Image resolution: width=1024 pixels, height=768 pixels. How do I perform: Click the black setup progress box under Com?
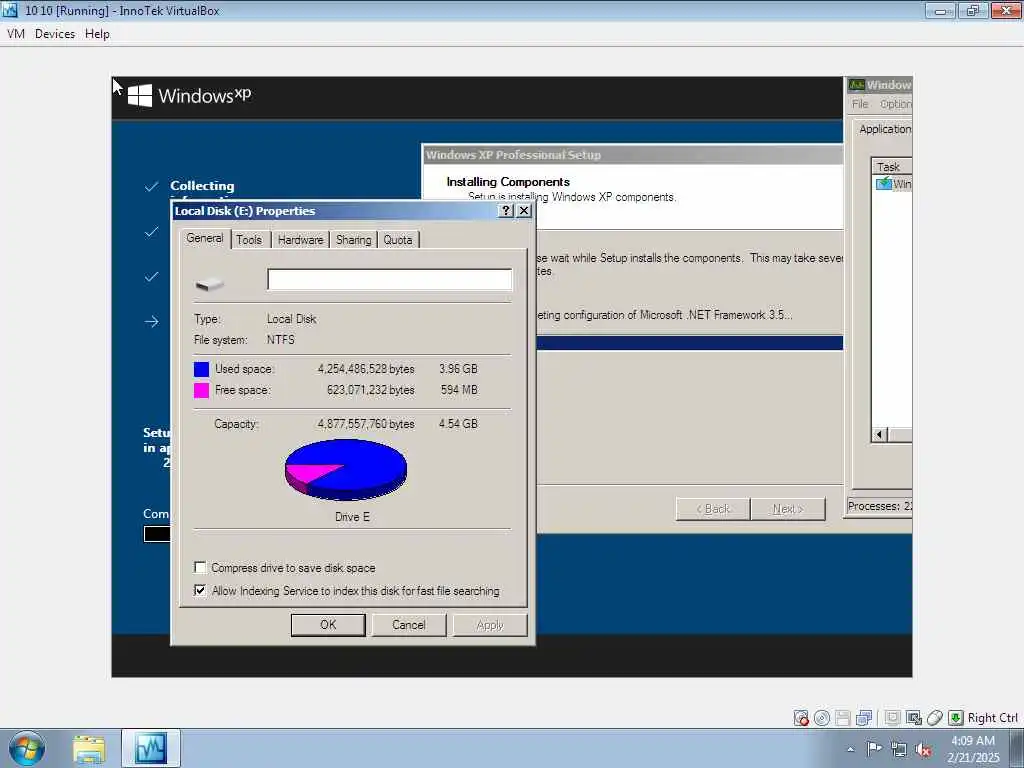pos(157,534)
